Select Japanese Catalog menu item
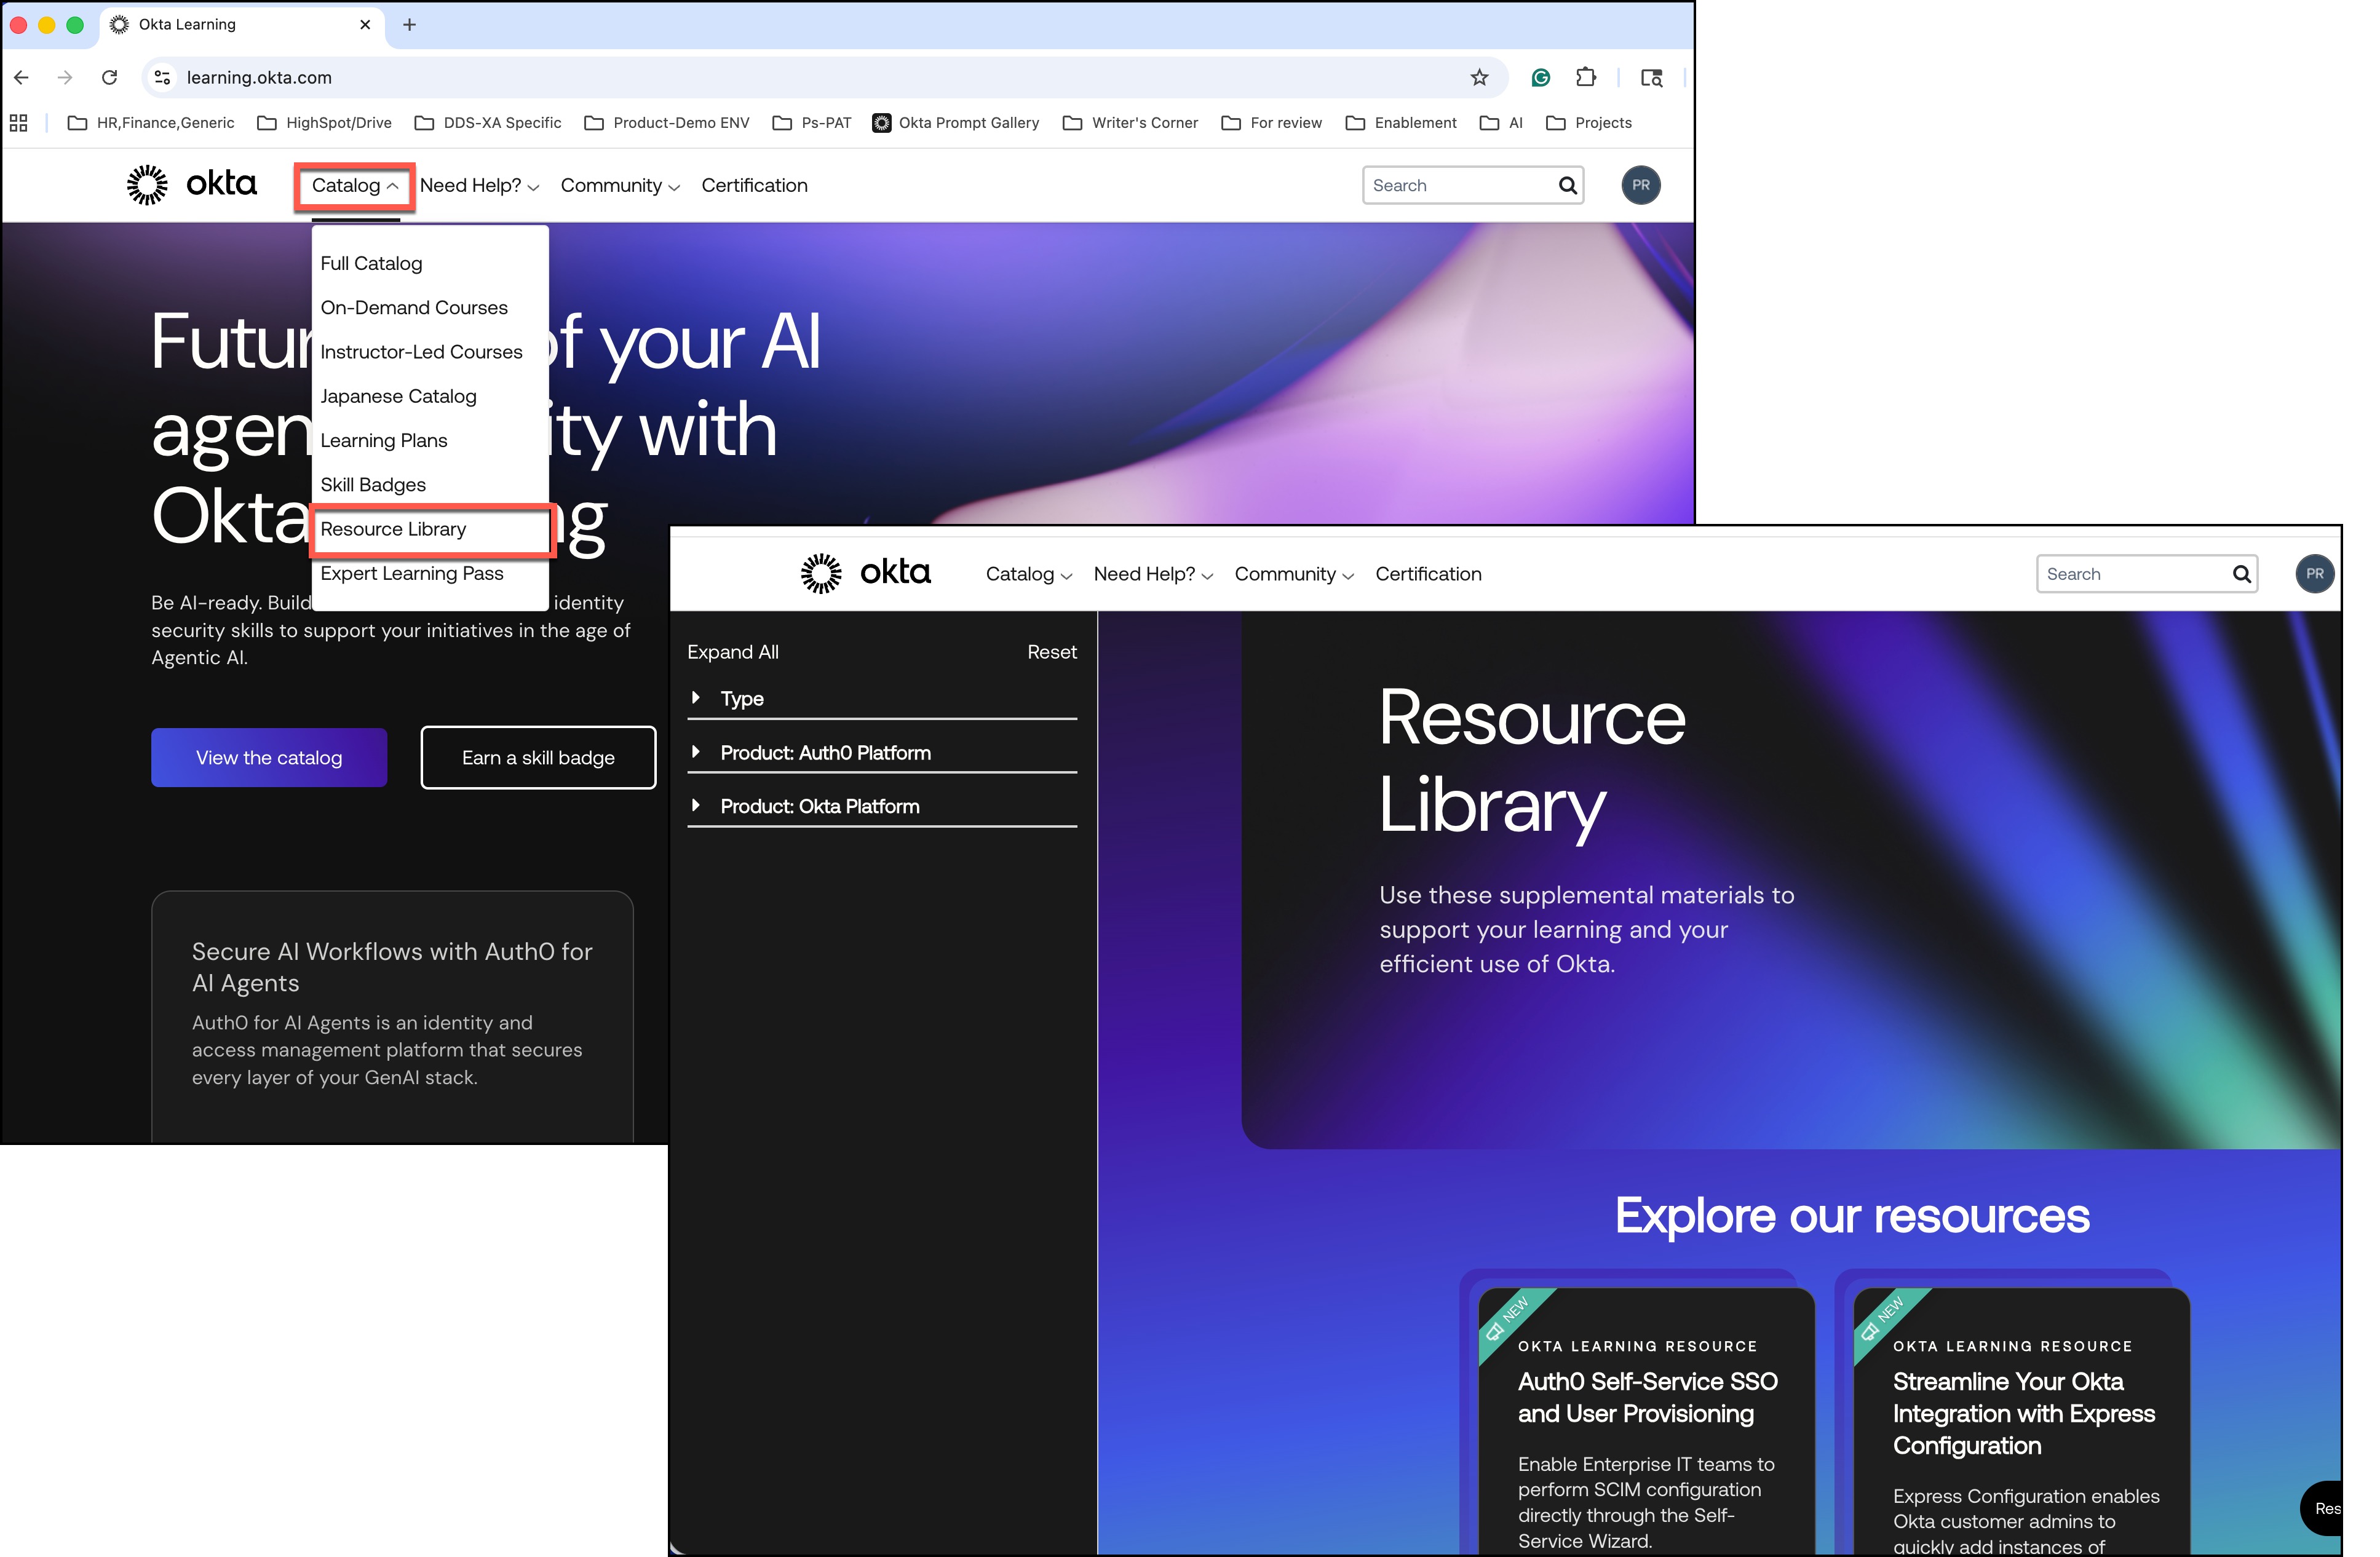The height and width of the screenshot is (1557, 2380). [398, 396]
